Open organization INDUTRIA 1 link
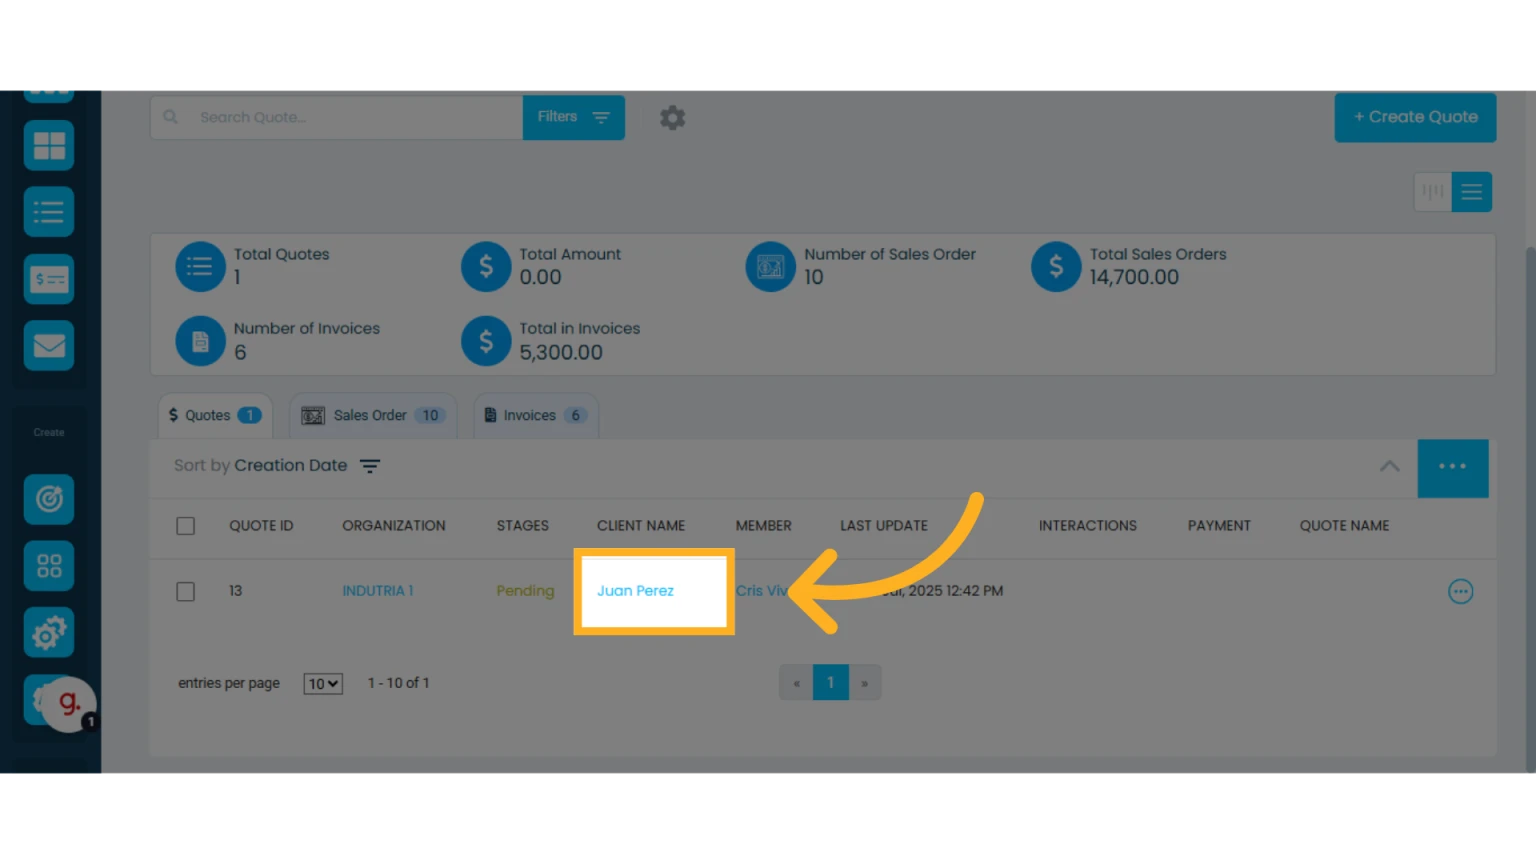Viewport: 1536px width, 864px height. (x=378, y=591)
